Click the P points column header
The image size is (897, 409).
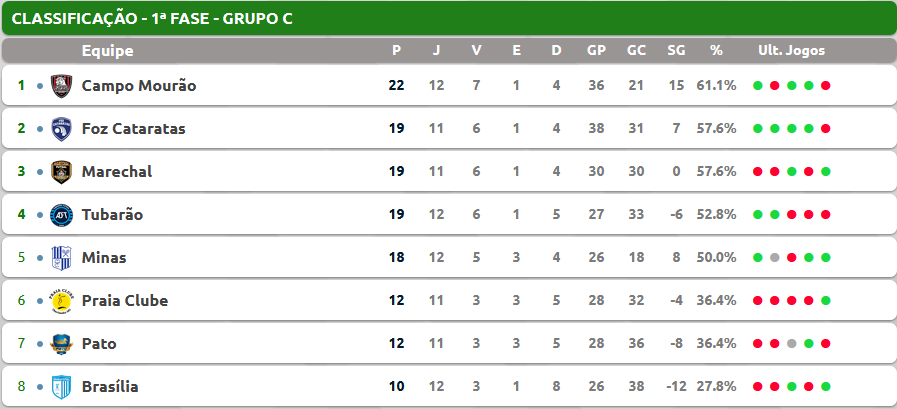pyautogui.click(x=396, y=51)
